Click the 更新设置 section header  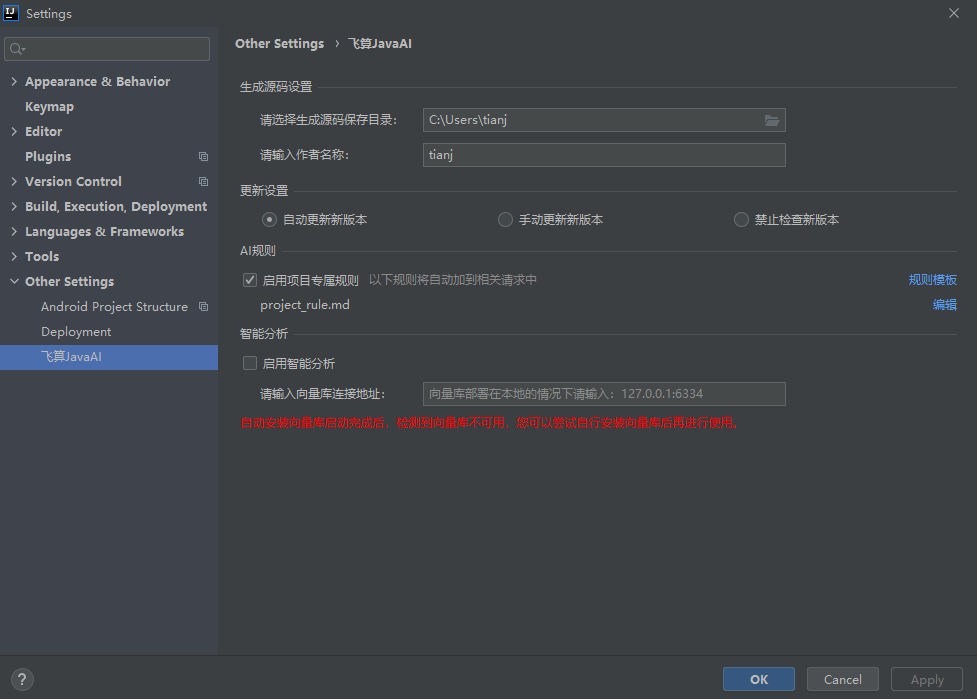pos(264,191)
